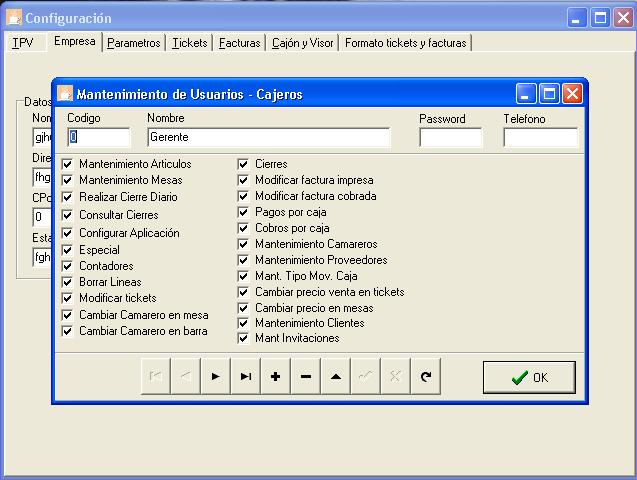Image resolution: width=637 pixels, height=480 pixels.
Task: Uncheck Cambiar precio venta en tickets
Action: [x=243, y=292]
